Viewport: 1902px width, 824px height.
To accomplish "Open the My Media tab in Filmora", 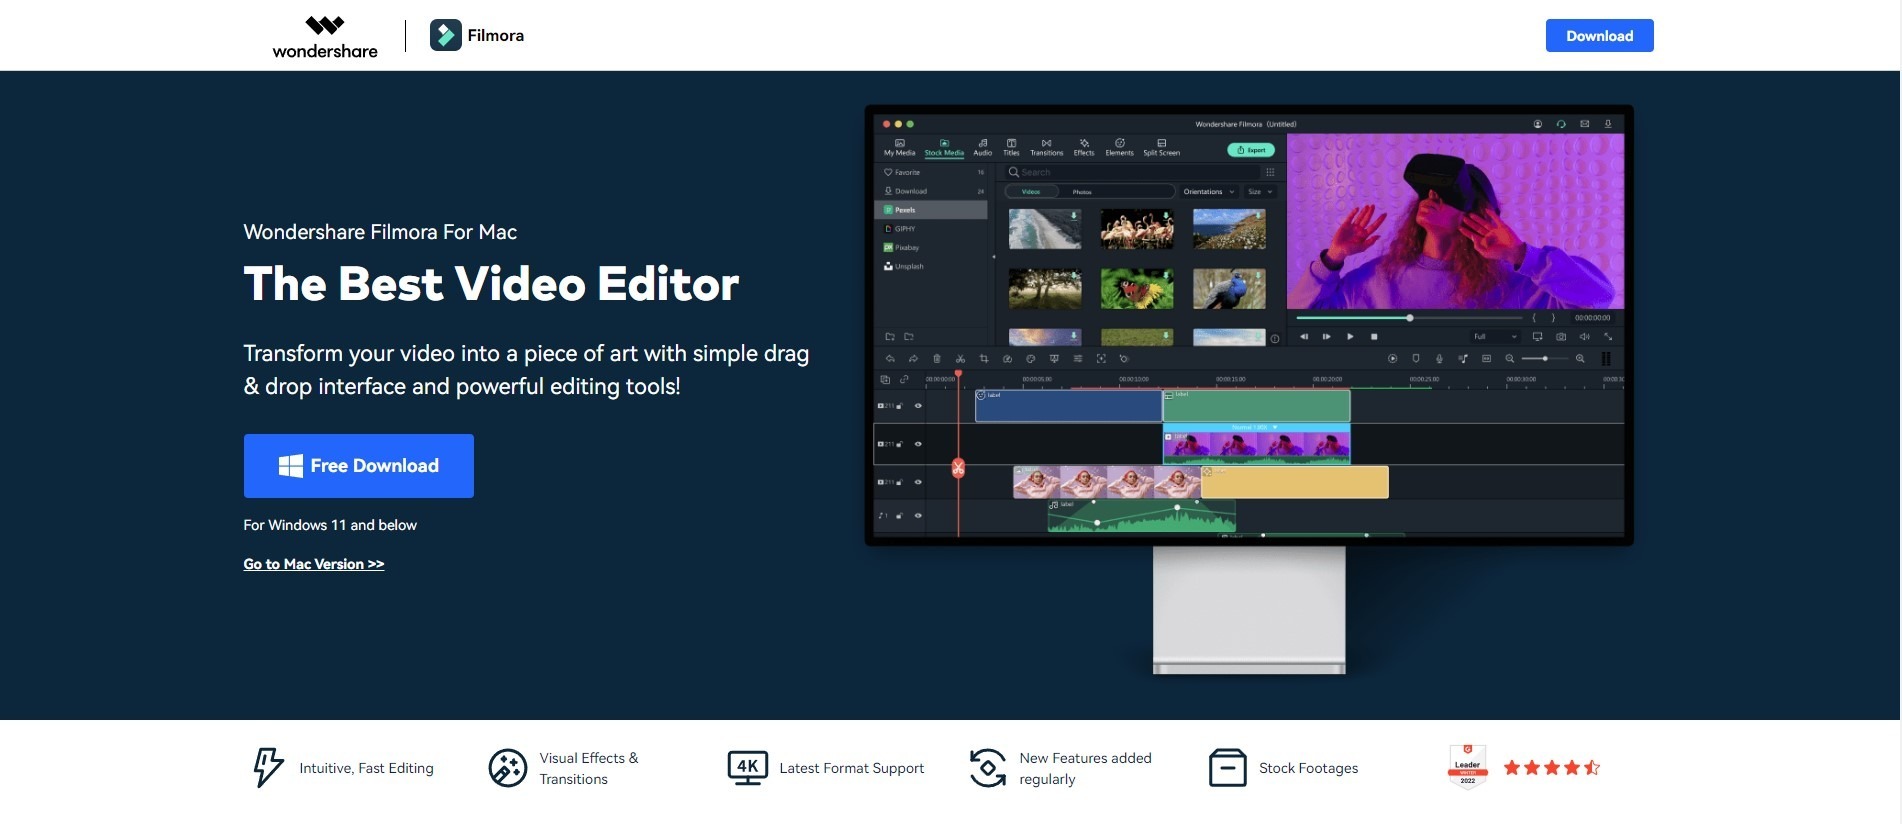I will pyautogui.click(x=899, y=147).
